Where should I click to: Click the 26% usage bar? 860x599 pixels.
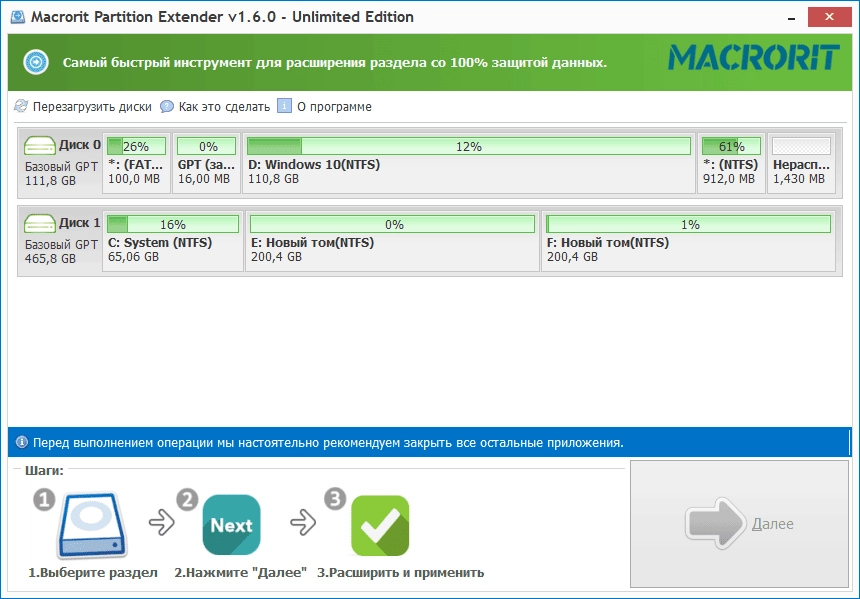click(x=136, y=146)
